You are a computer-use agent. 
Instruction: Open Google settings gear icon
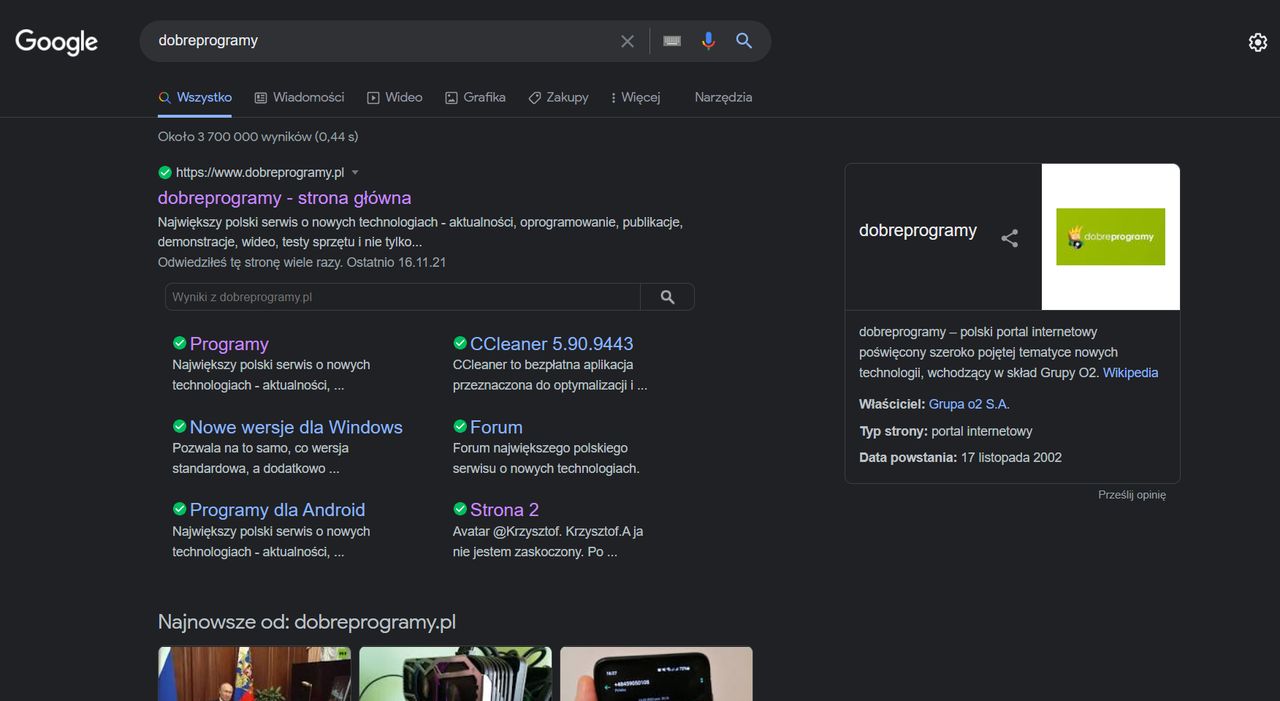tap(1258, 42)
